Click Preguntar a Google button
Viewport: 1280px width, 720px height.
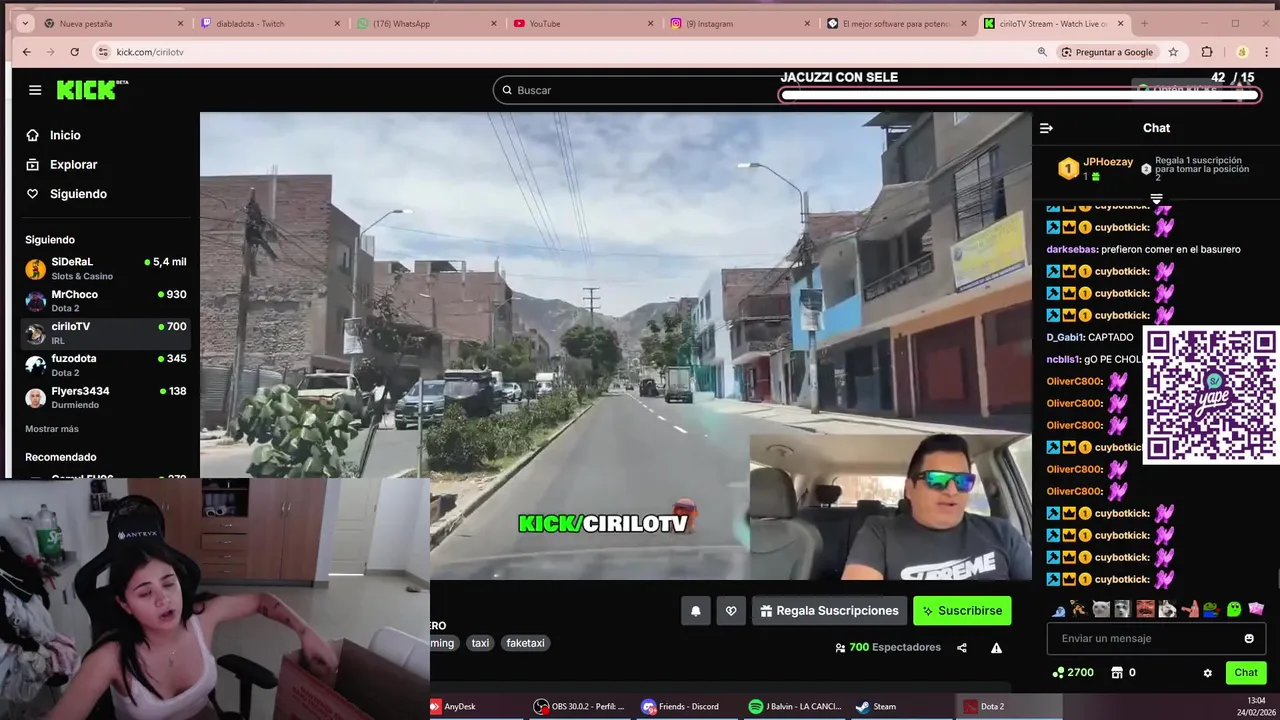pyautogui.click(x=1108, y=52)
